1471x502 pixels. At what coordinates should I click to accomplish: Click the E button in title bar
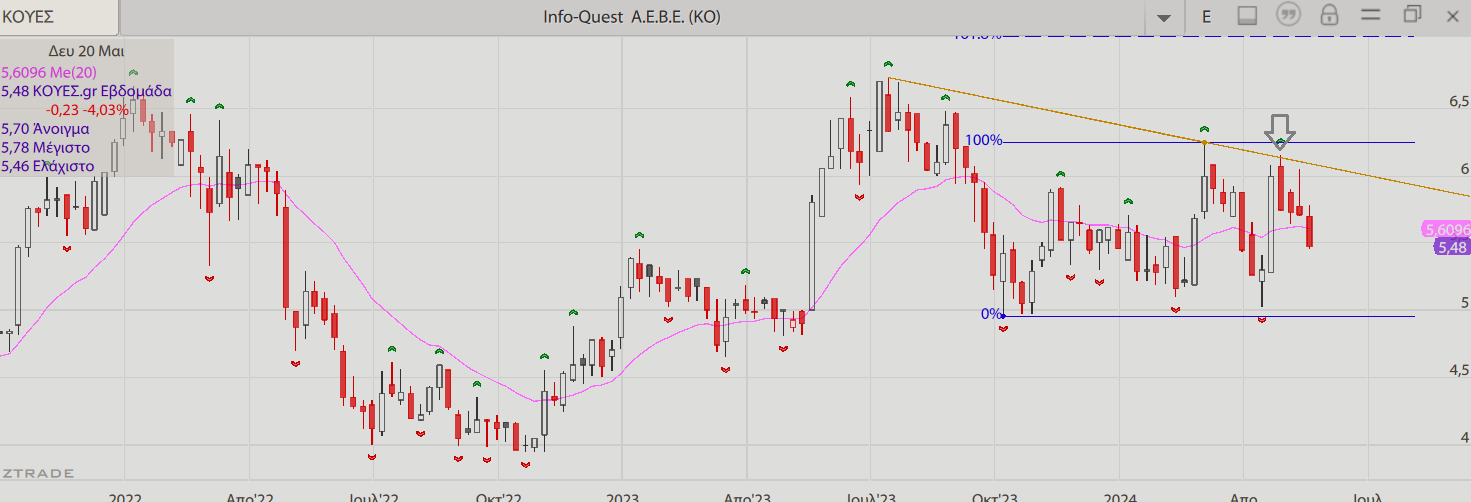point(1207,16)
